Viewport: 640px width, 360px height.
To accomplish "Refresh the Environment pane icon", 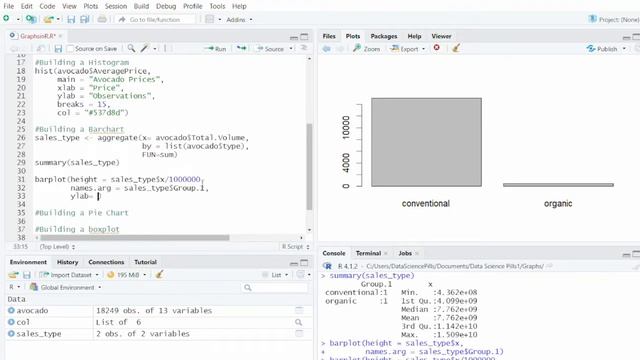I will click(300, 274).
